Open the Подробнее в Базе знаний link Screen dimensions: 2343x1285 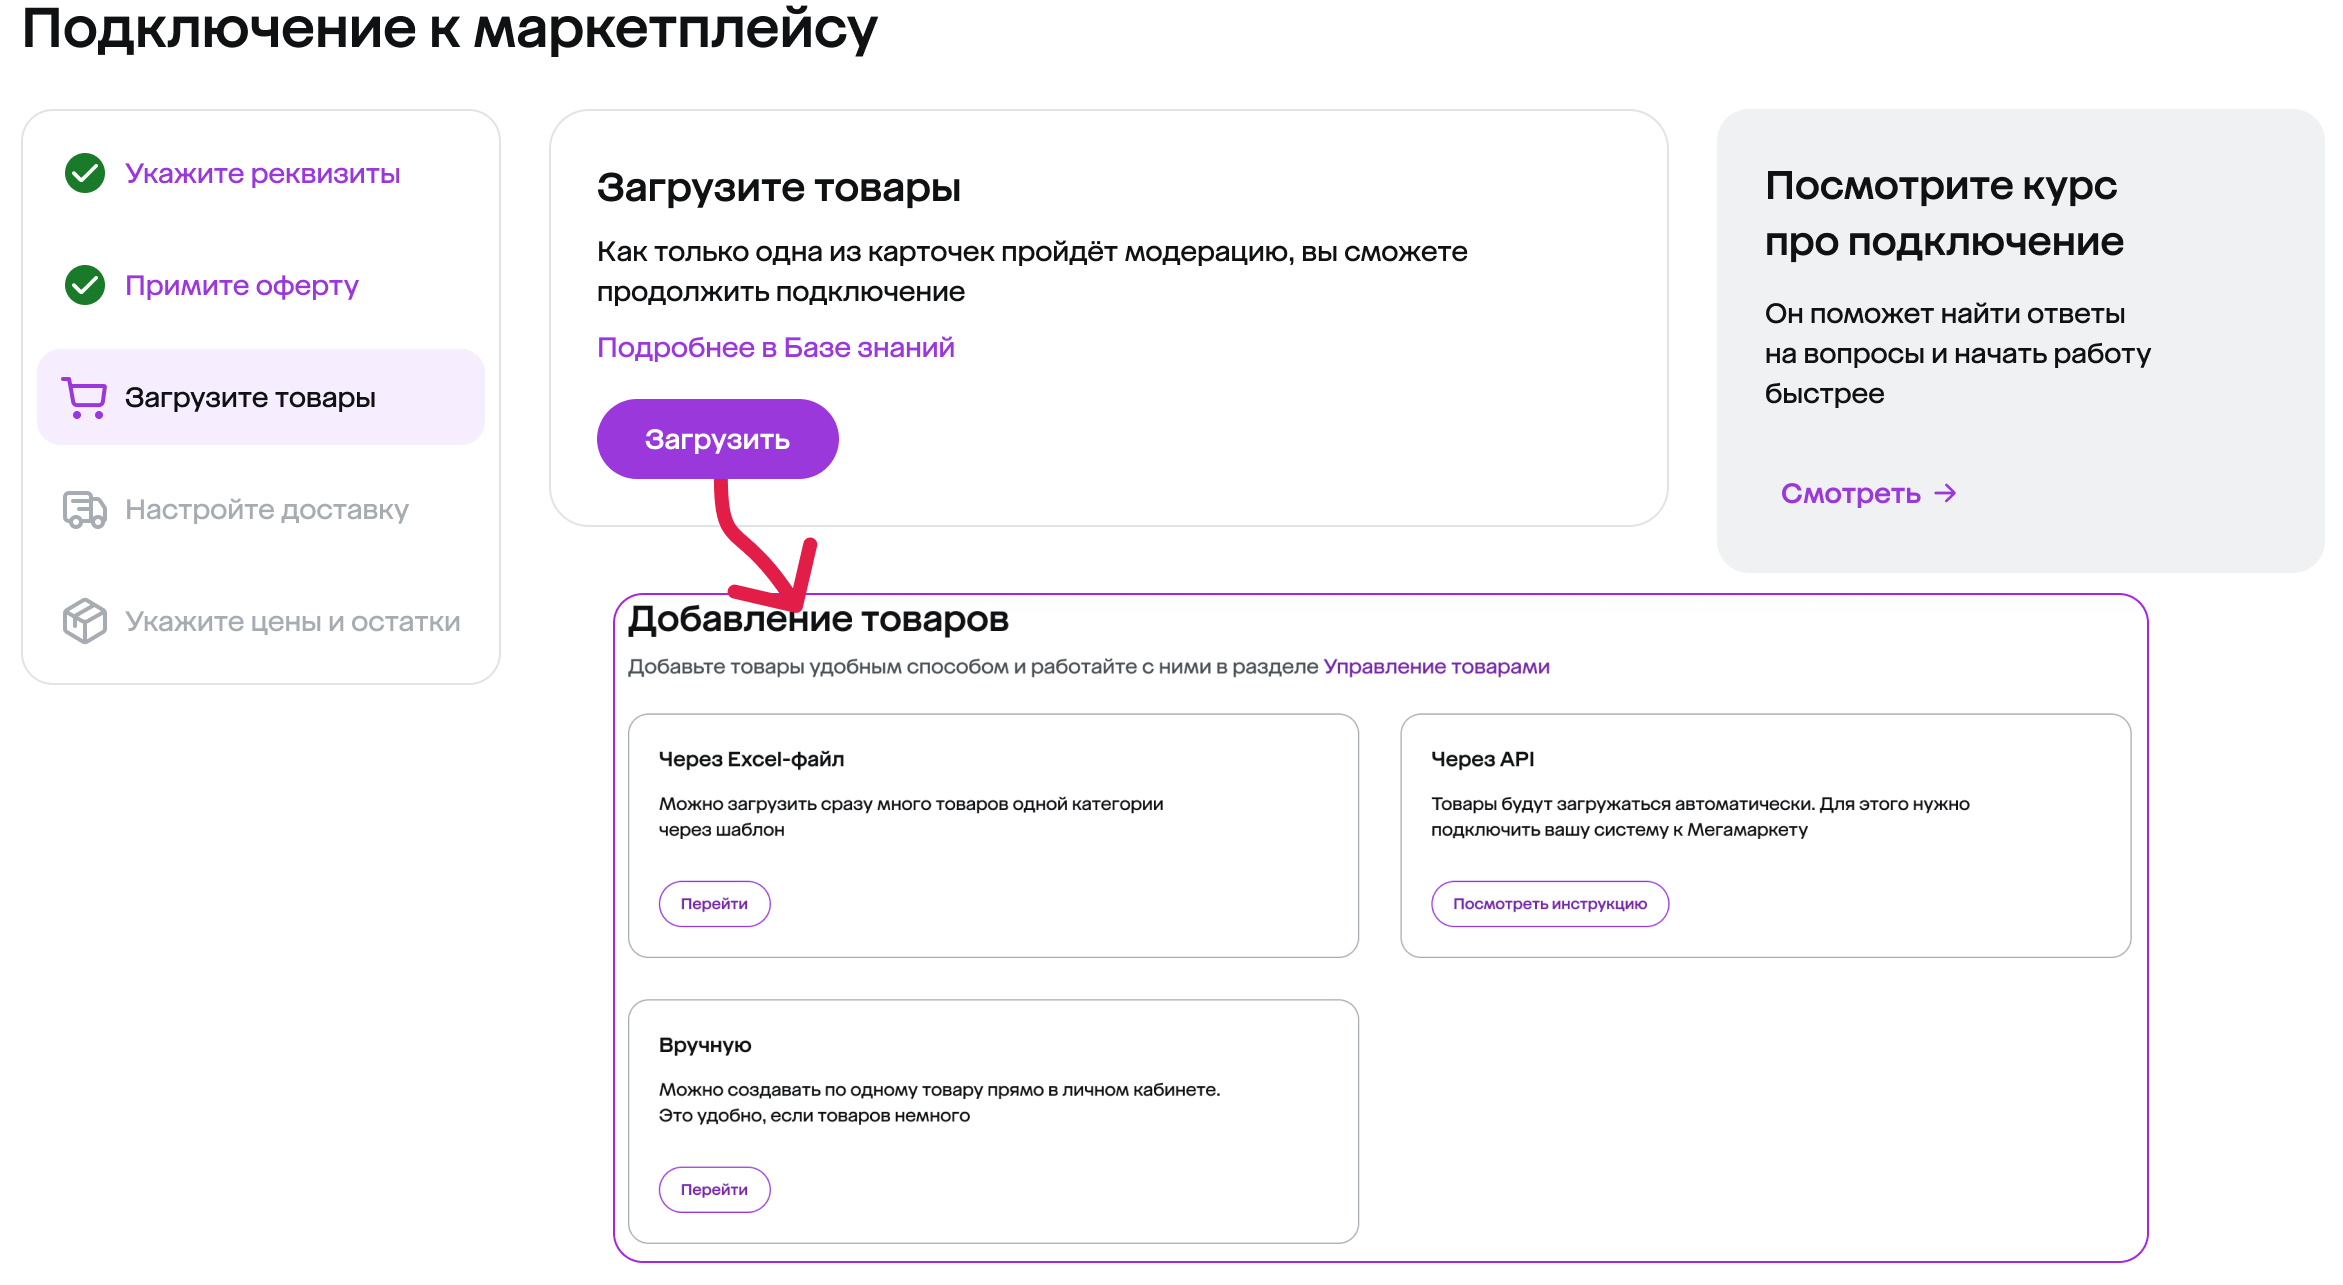point(775,347)
